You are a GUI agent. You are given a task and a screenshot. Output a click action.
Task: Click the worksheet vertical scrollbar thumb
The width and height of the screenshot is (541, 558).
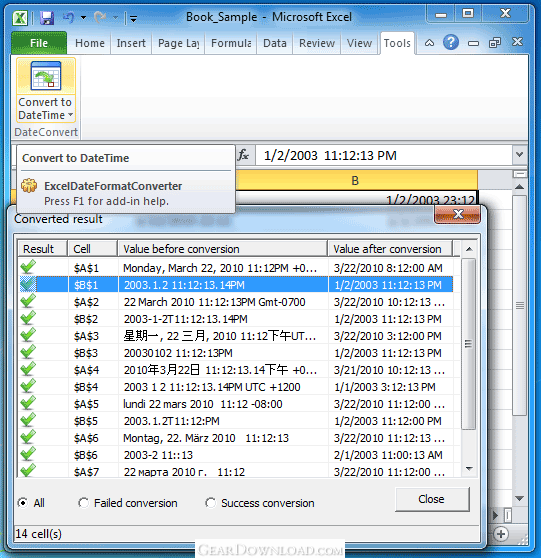[x=520, y=305]
